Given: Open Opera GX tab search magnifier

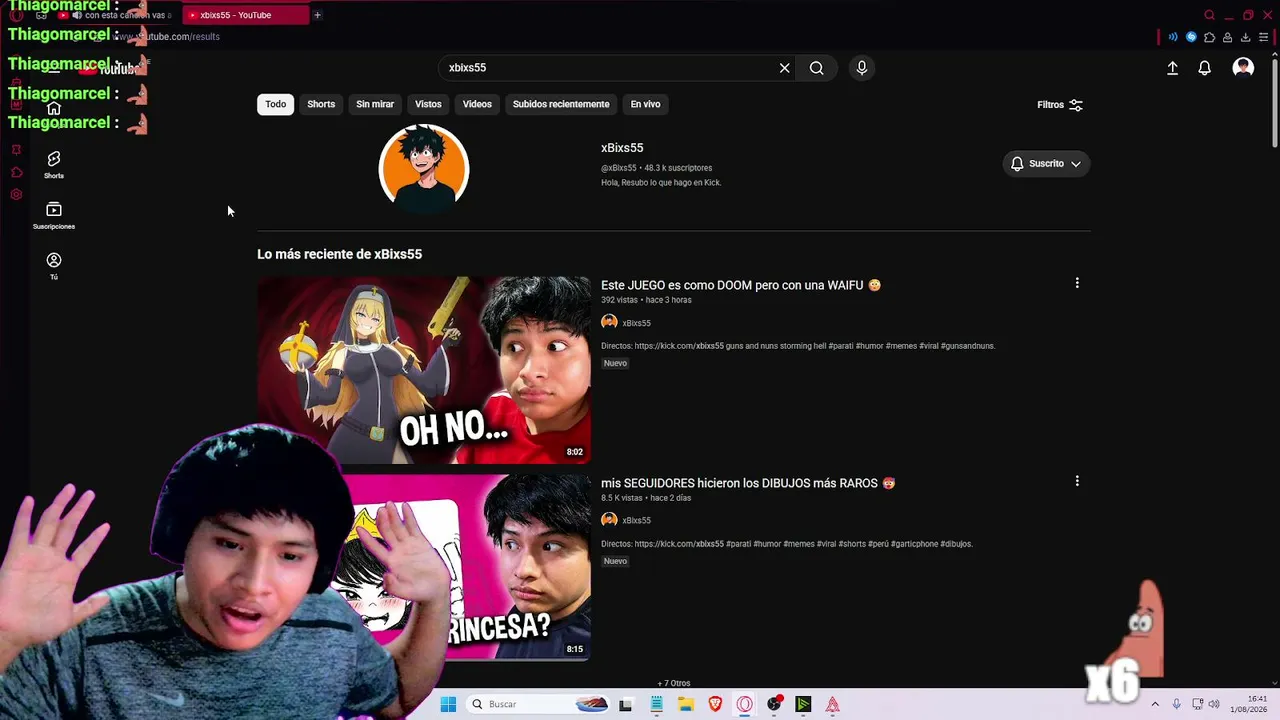Looking at the screenshot, I should 1209,15.
